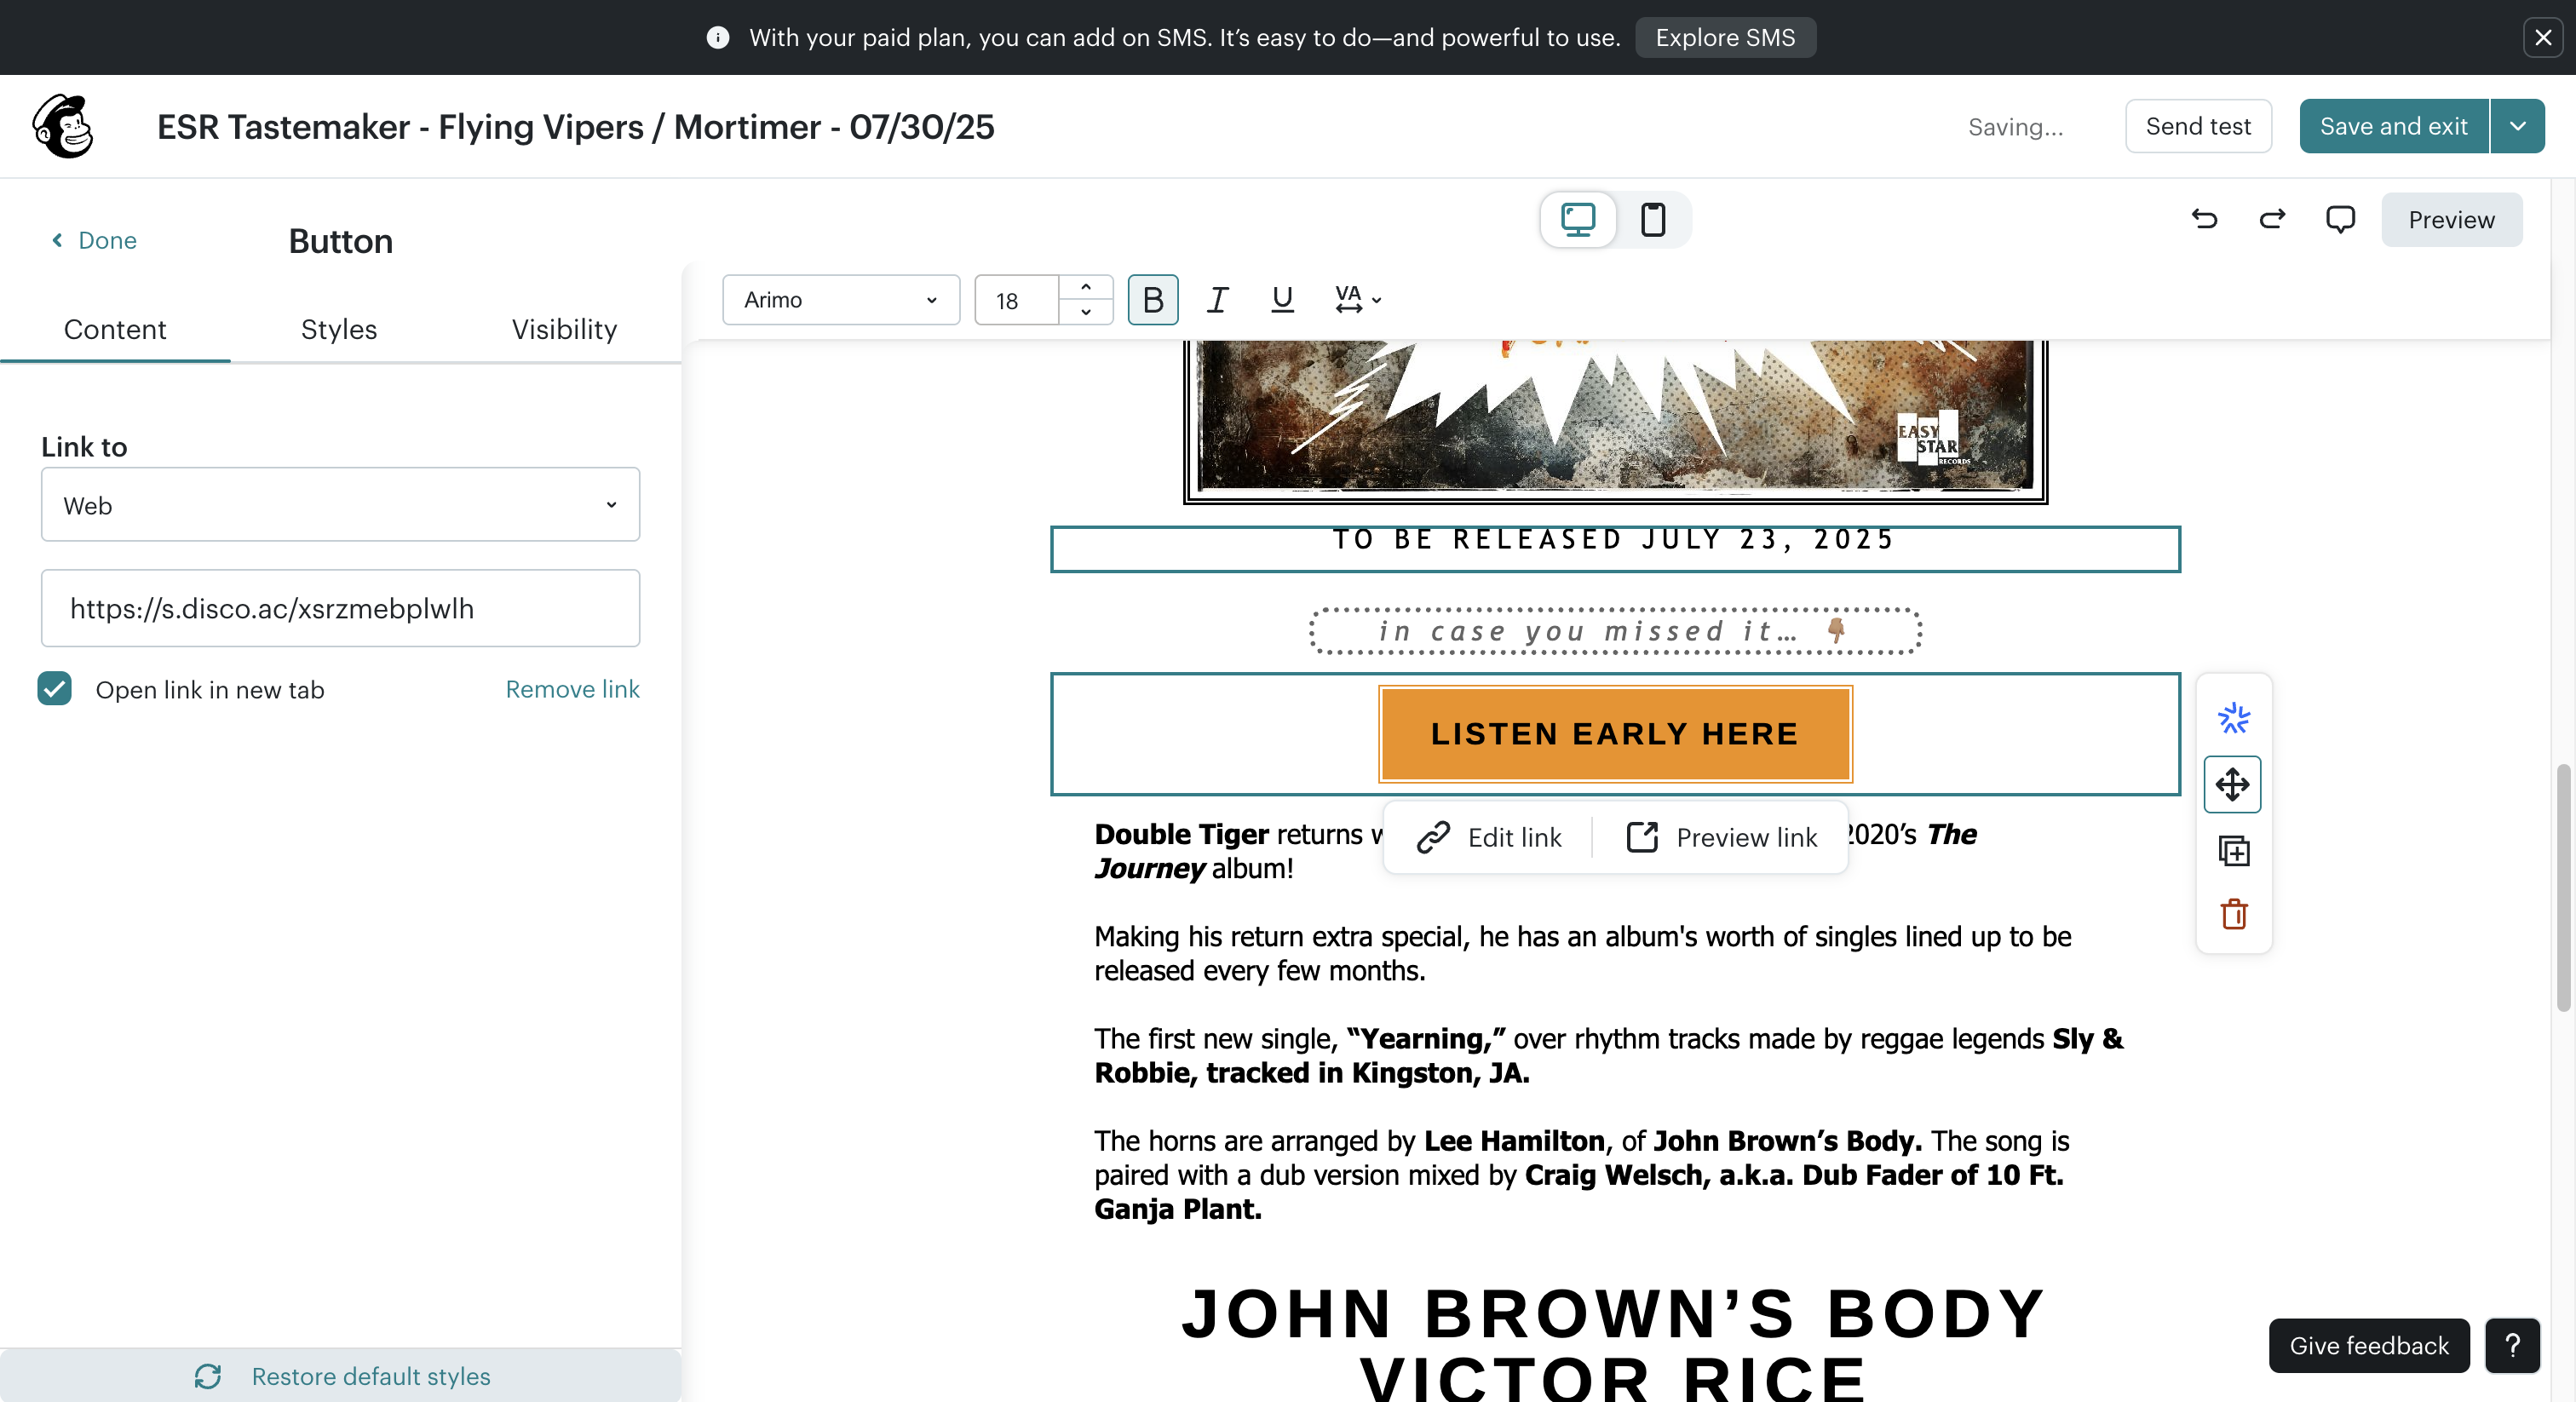
Task: Click the Restore default styles refresh icon
Action: [x=208, y=1376]
